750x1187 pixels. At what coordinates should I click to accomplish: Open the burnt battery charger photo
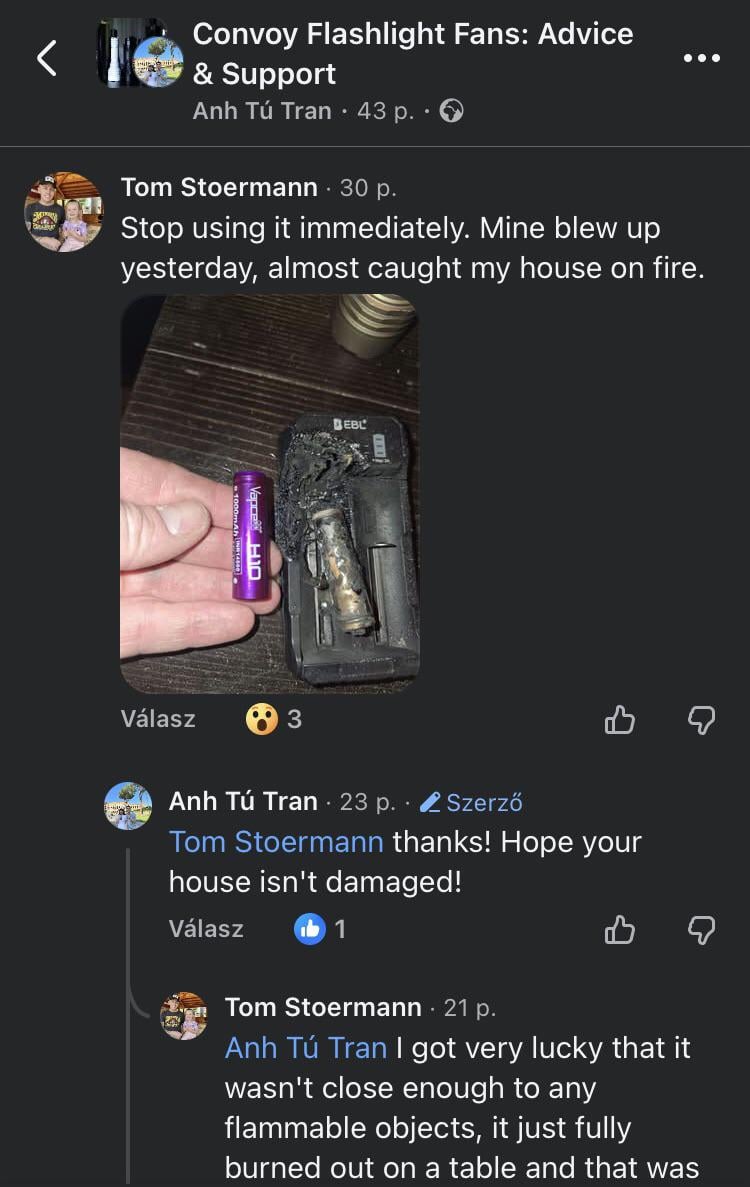269,494
